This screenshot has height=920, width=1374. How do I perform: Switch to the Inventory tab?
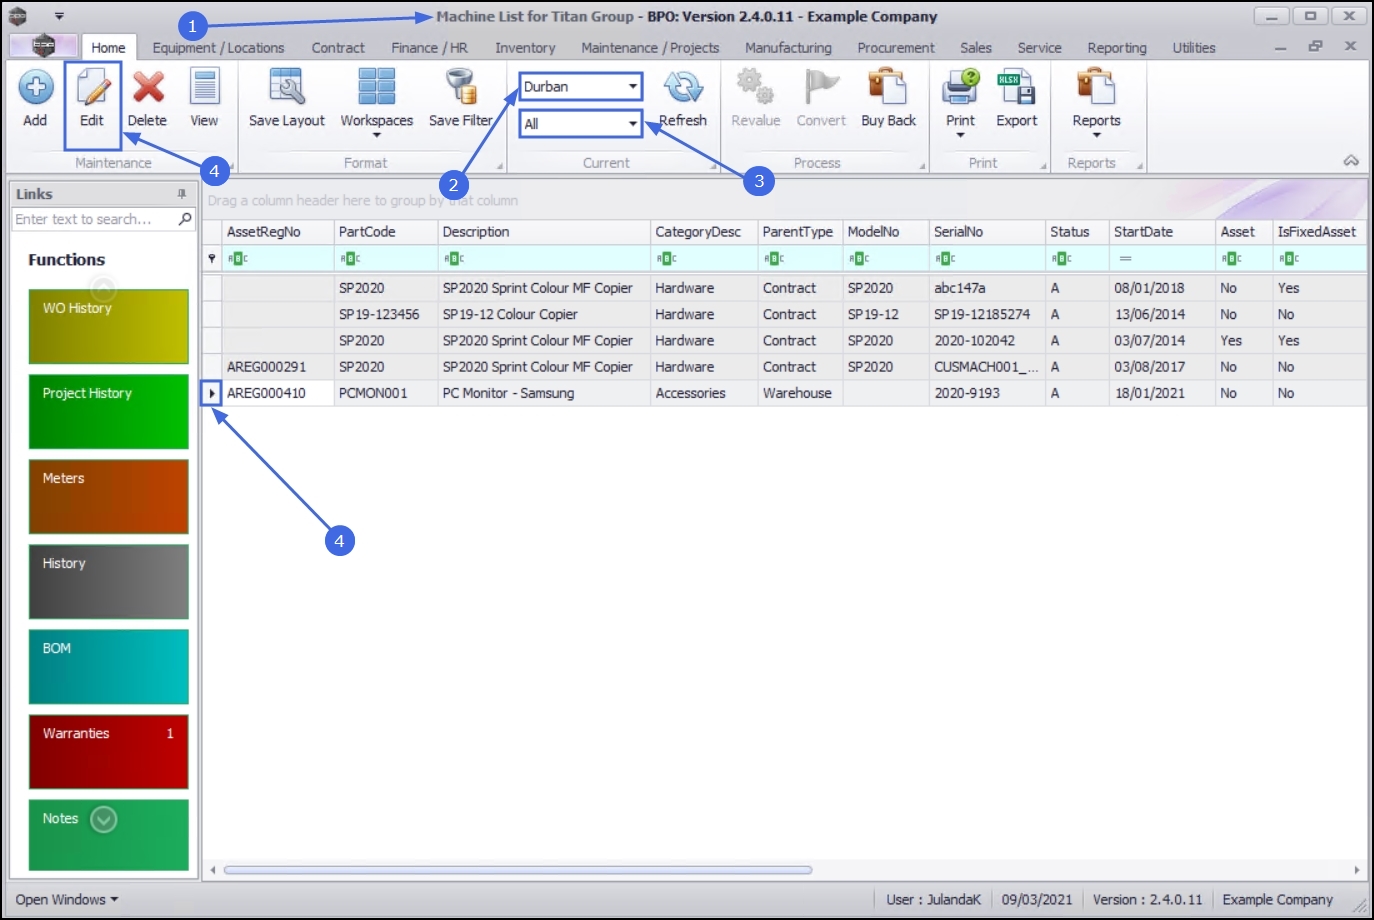pyautogui.click(x=525, y=47)
